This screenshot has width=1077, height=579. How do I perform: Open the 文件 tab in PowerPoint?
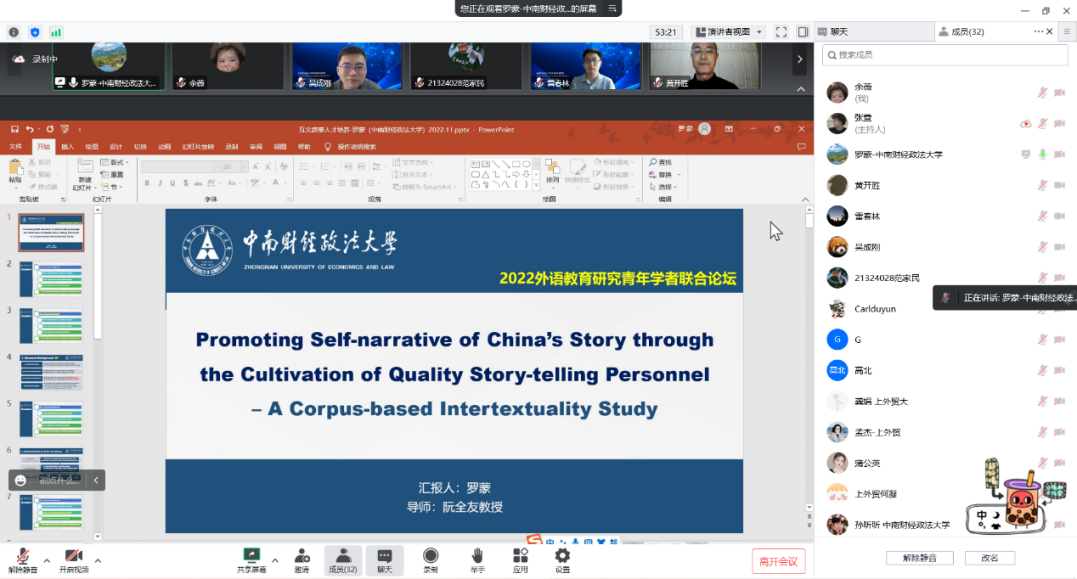[16, 146]
